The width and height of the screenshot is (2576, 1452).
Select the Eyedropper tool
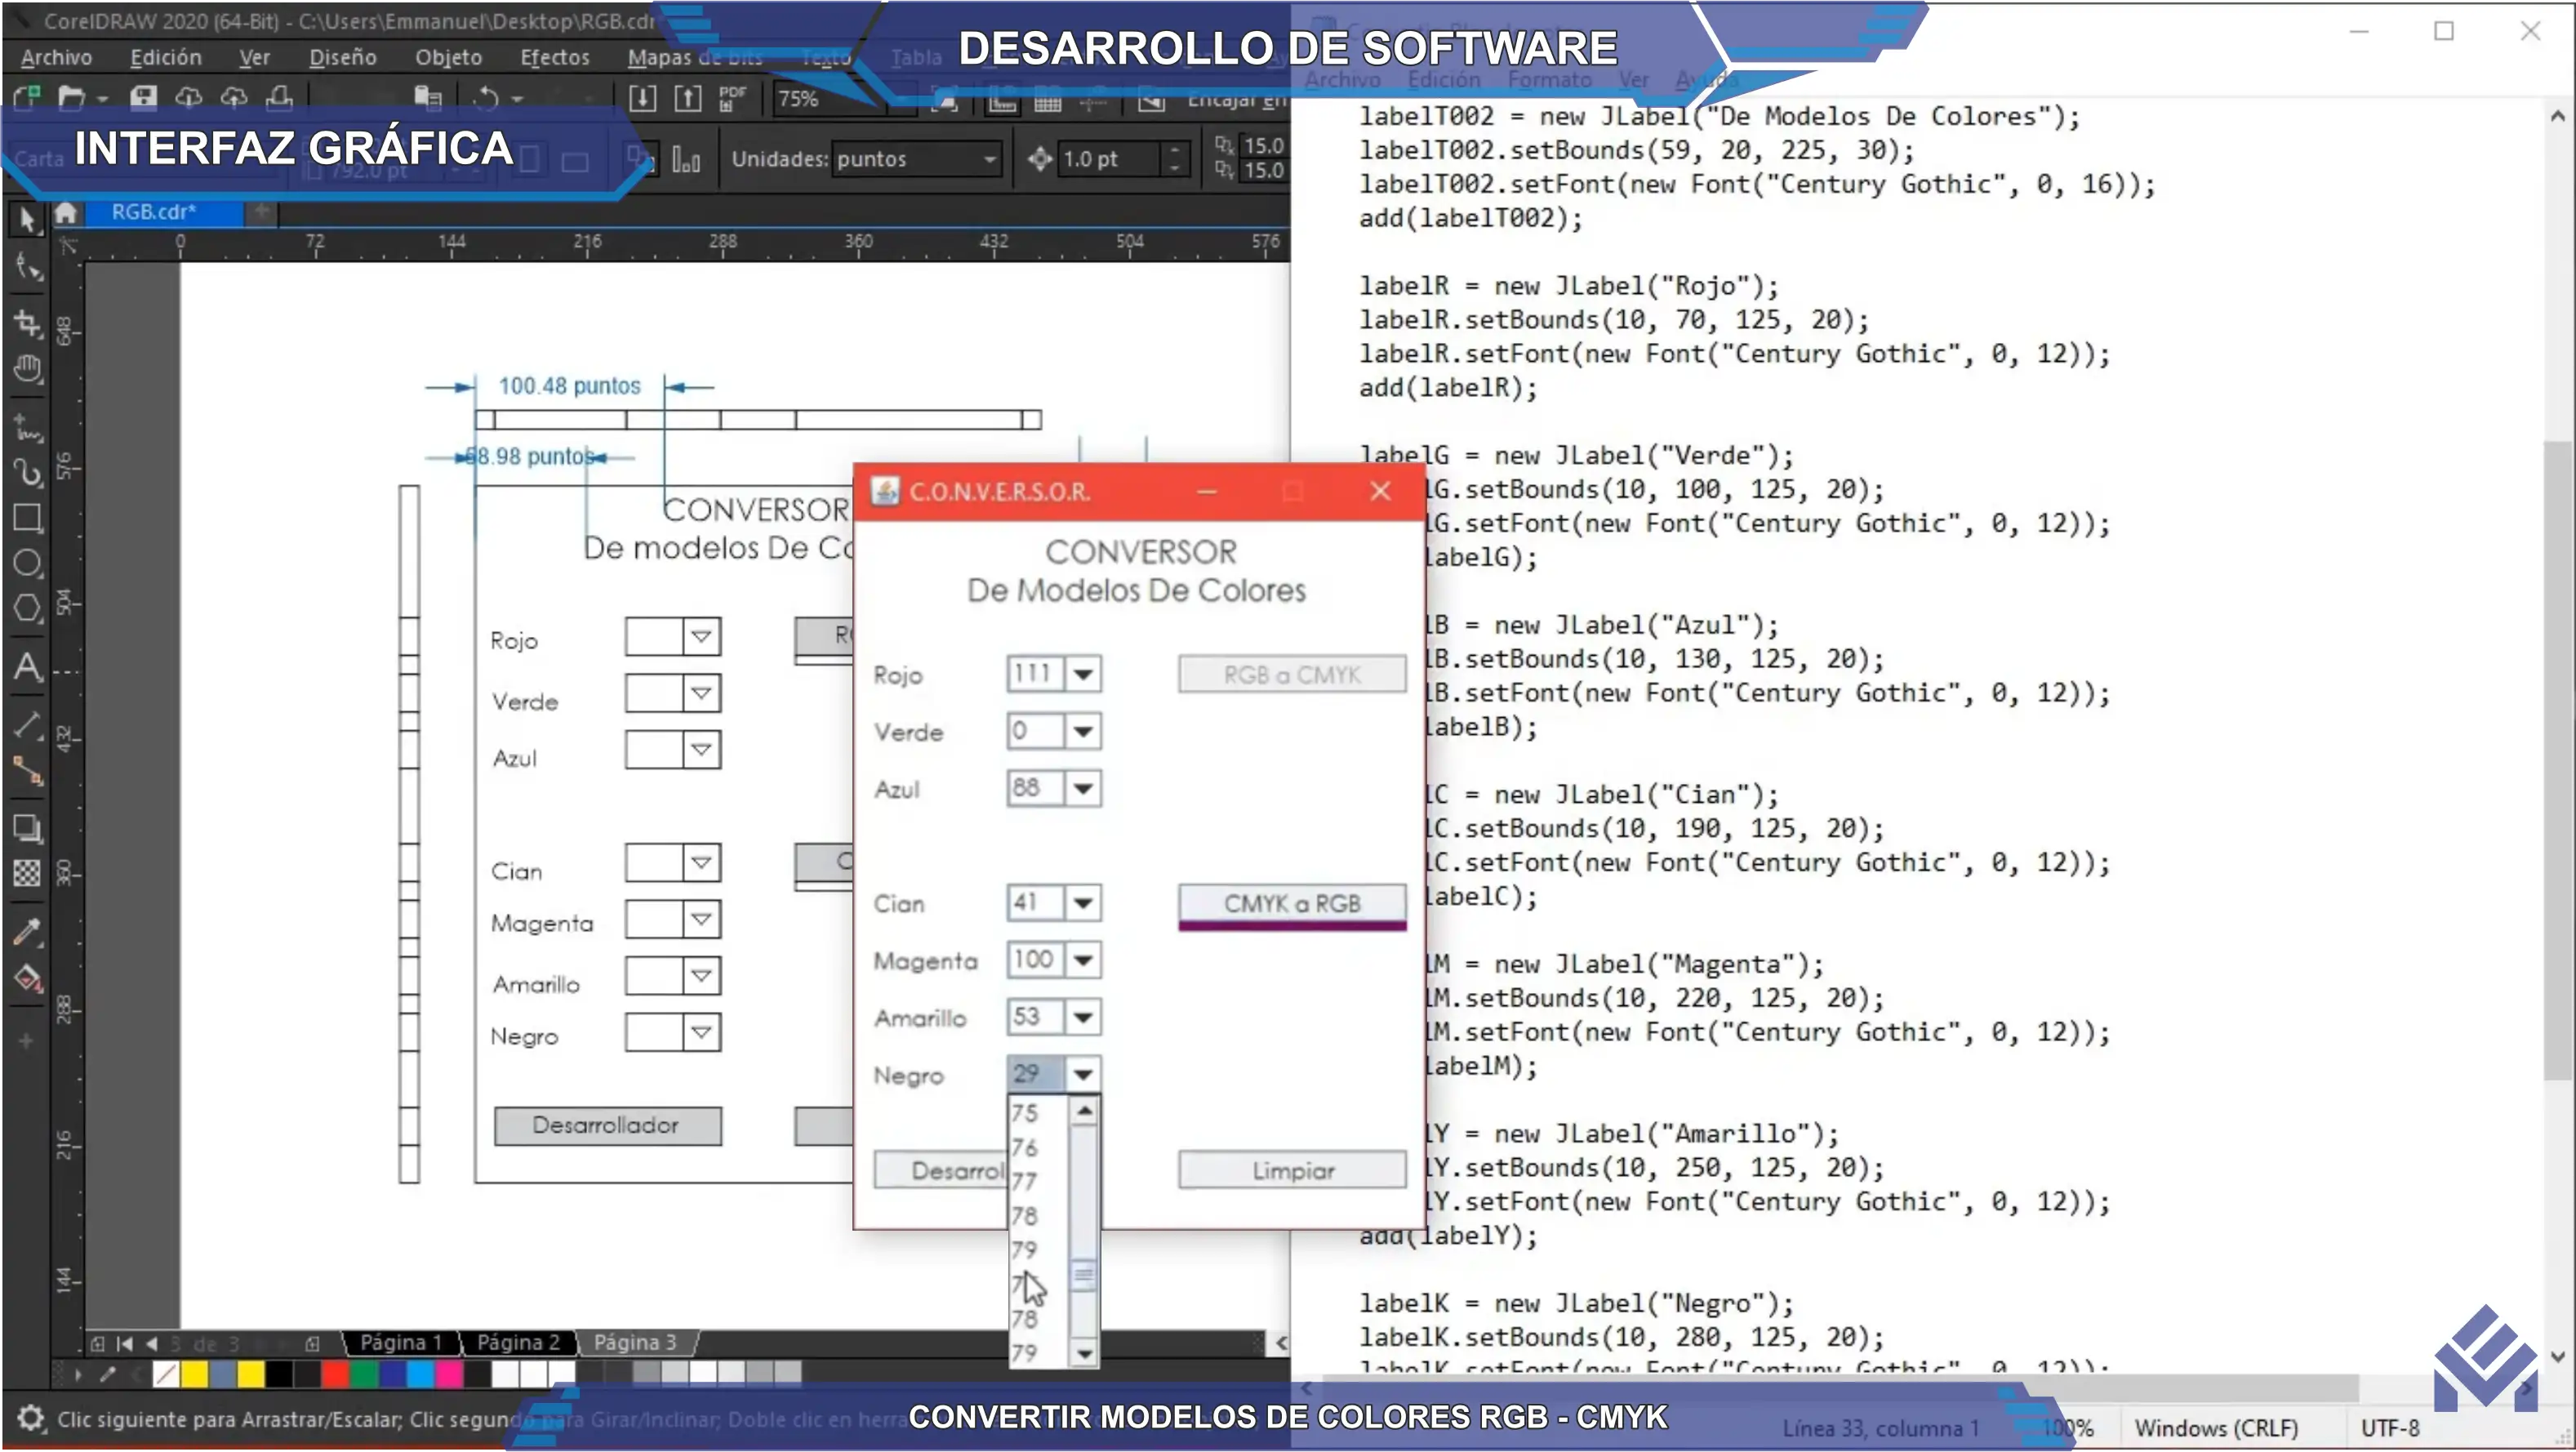(x=27, y=932)
